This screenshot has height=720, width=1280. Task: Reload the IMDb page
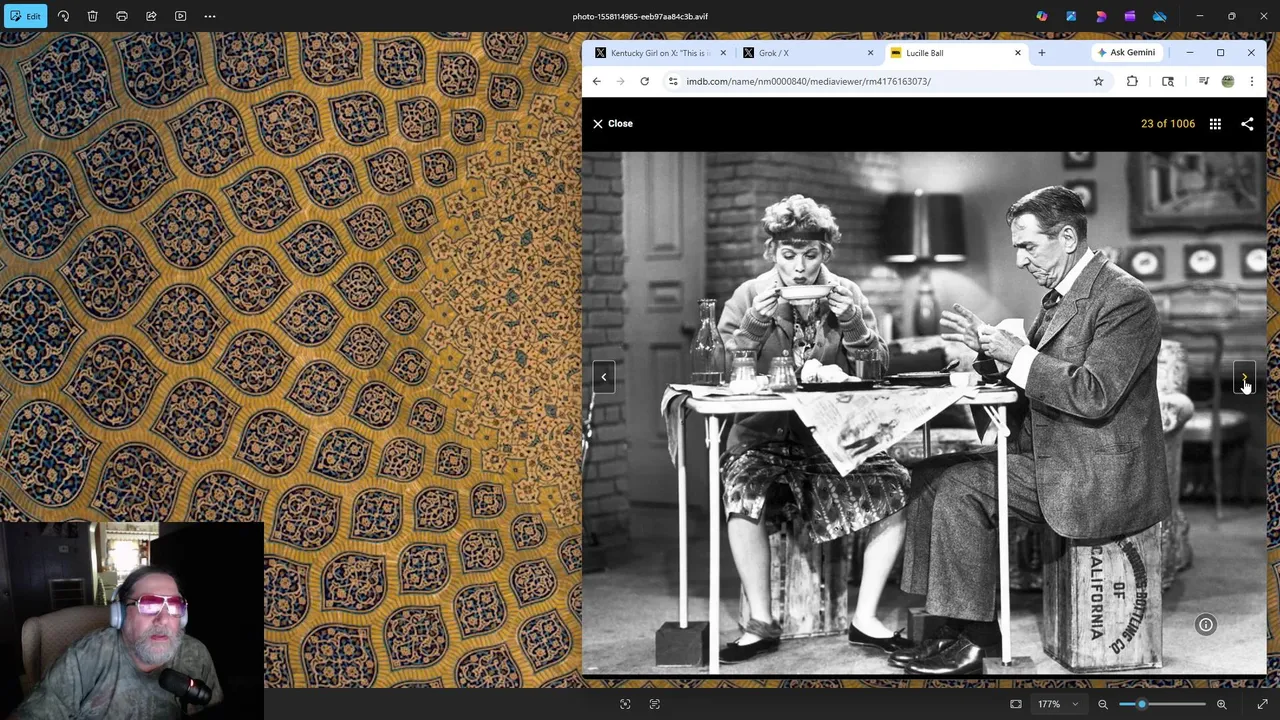click(x=644, y=81)
